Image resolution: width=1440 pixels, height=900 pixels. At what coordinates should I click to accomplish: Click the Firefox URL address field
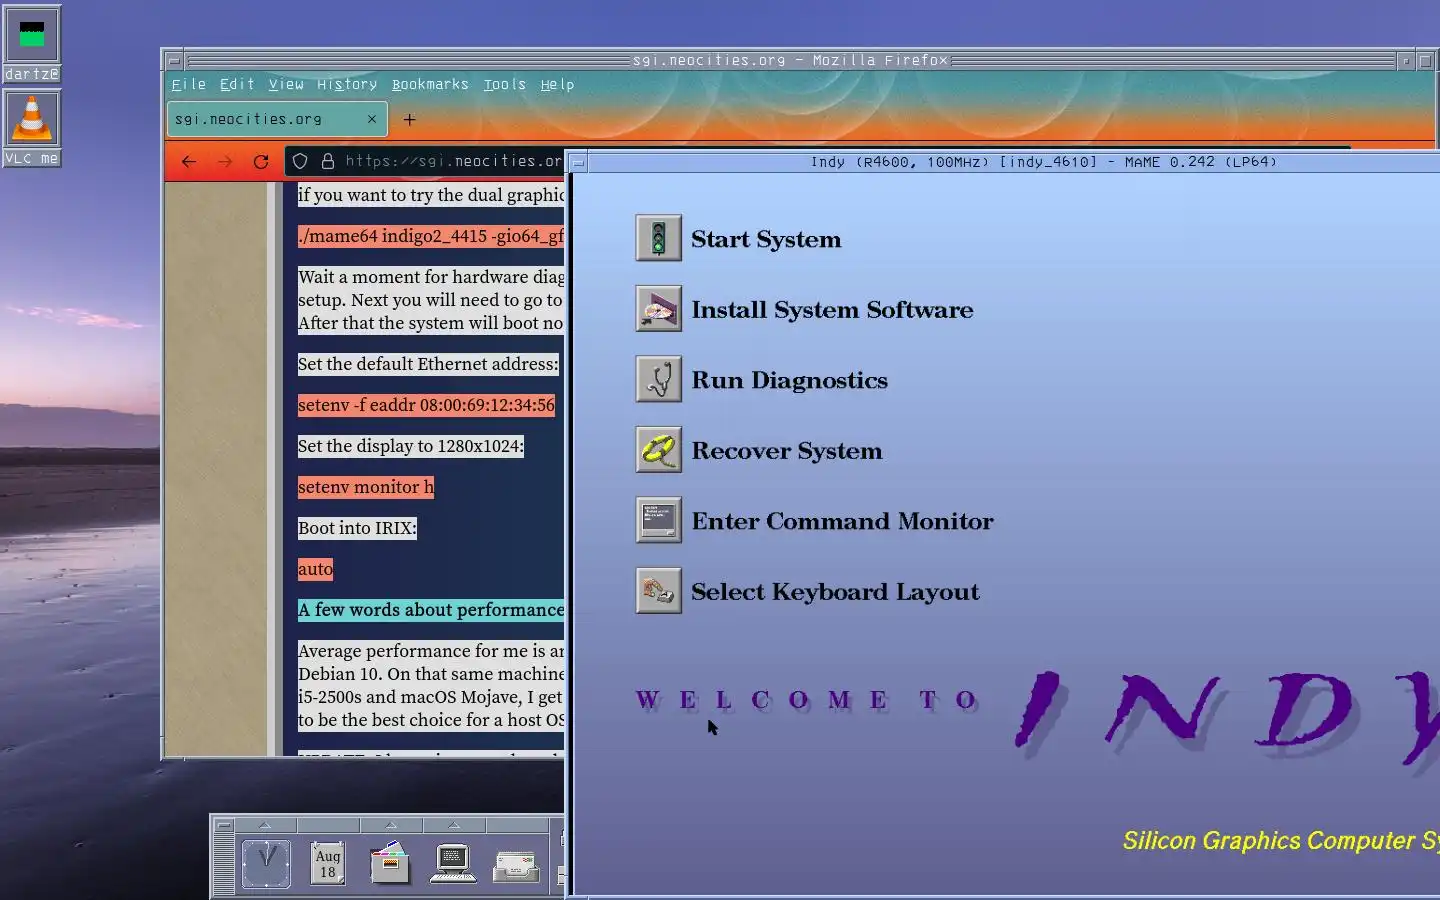tap(452, 161)
